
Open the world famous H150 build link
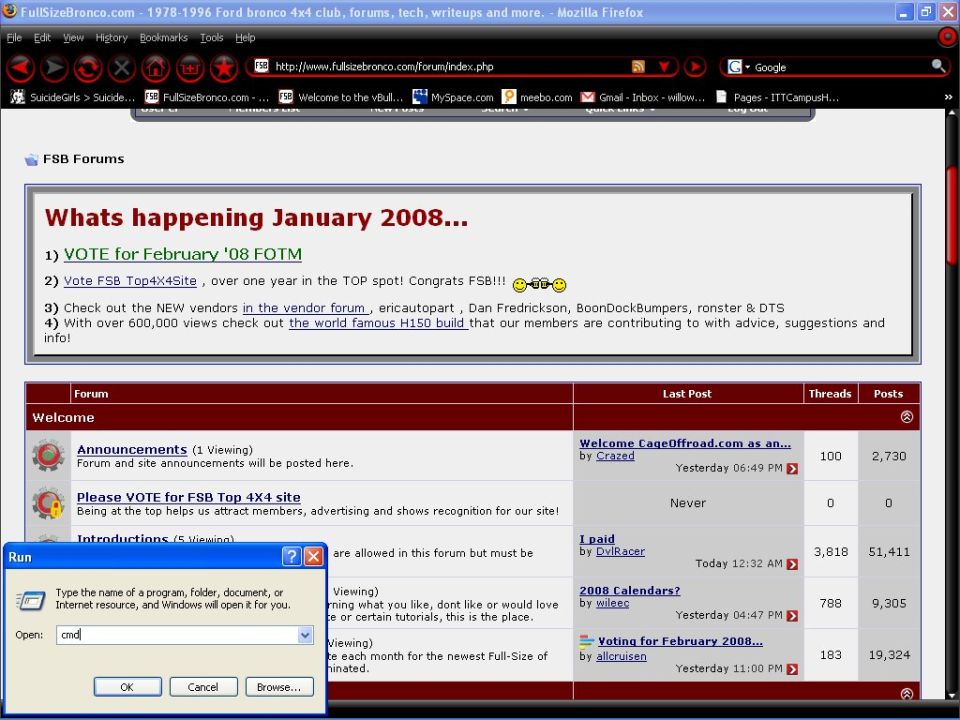(x=378, y=323)
